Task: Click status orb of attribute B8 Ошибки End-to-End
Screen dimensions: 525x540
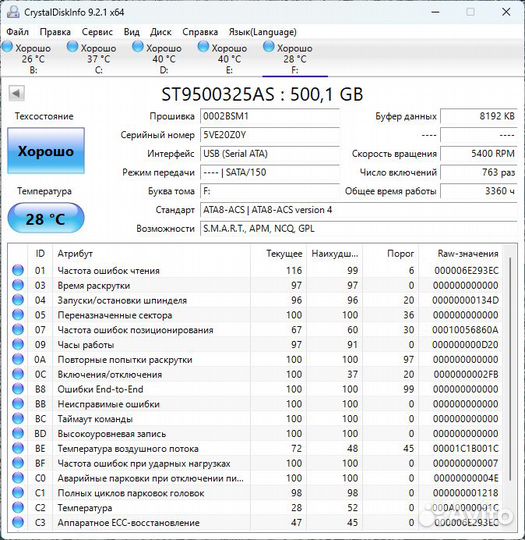Action: pyautogui.click(x=18, y=389)
